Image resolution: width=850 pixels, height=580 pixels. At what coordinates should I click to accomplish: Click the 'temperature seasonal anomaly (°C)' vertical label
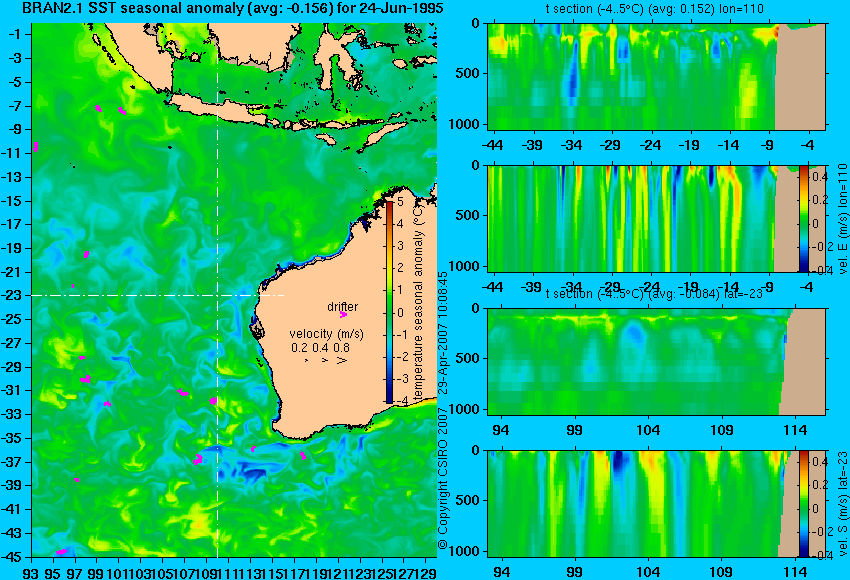tap(418, 302)
